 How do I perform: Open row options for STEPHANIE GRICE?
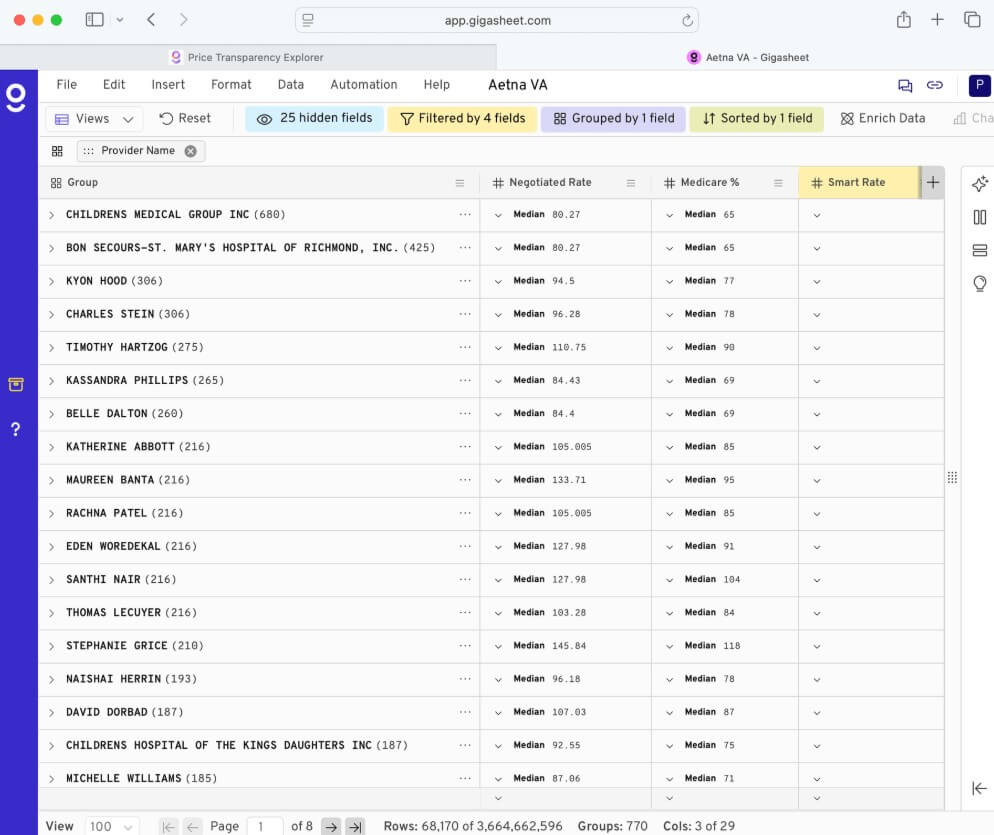tap(465, 645)
